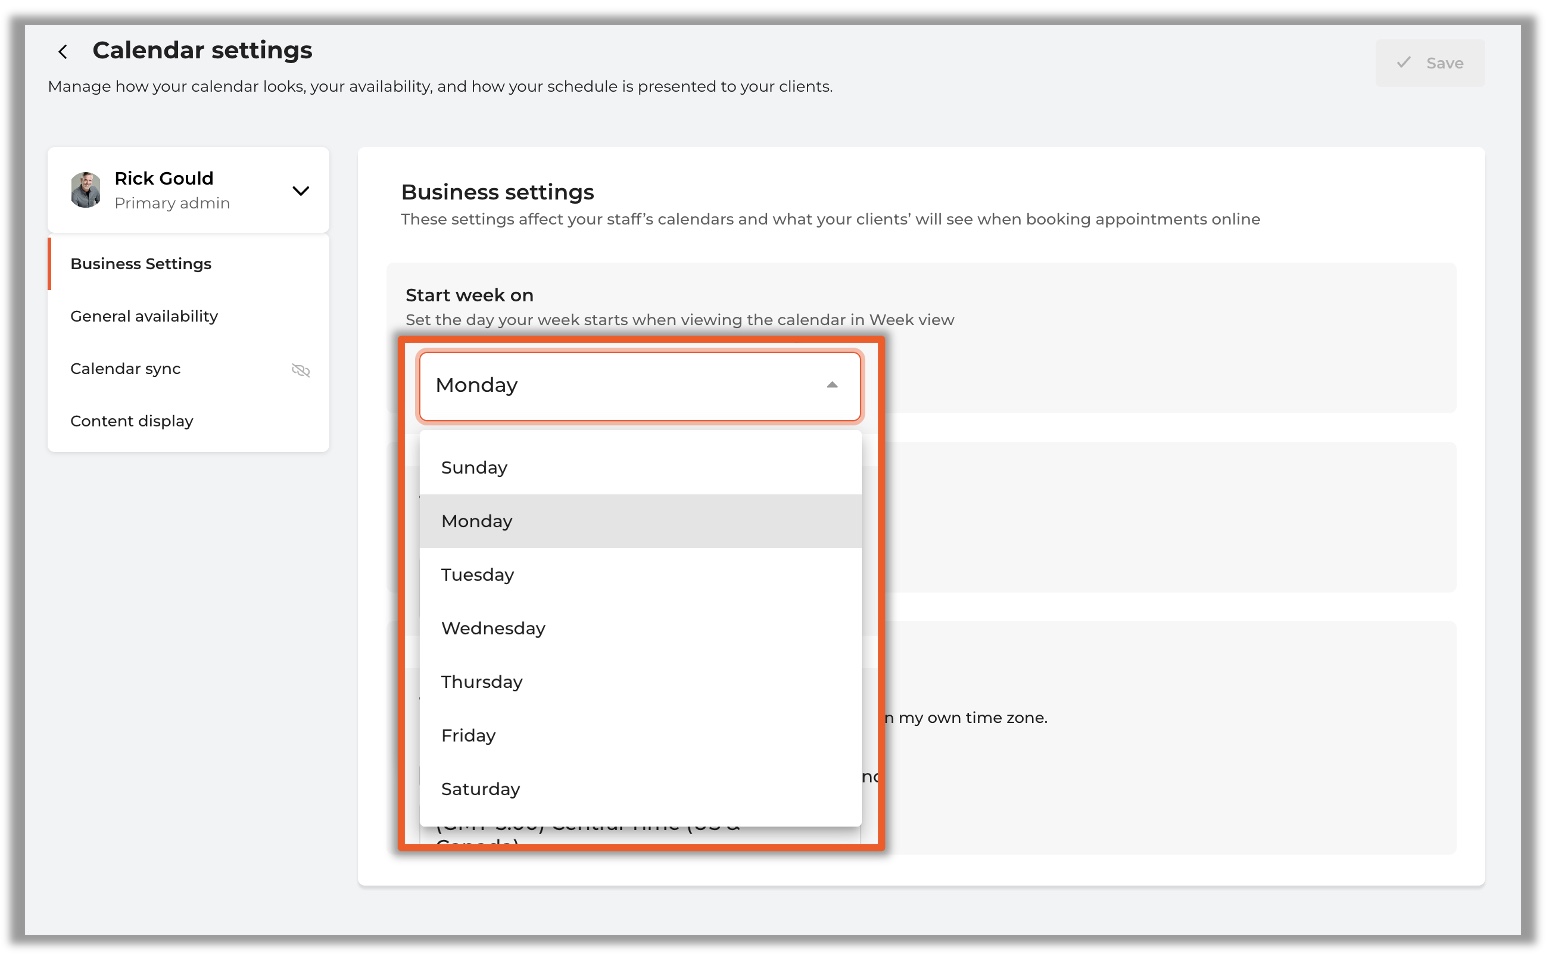Collapse the Start week on dropdown arrow
The height and width of the screenshot is (956, 1550).
[x=831, y=386]
